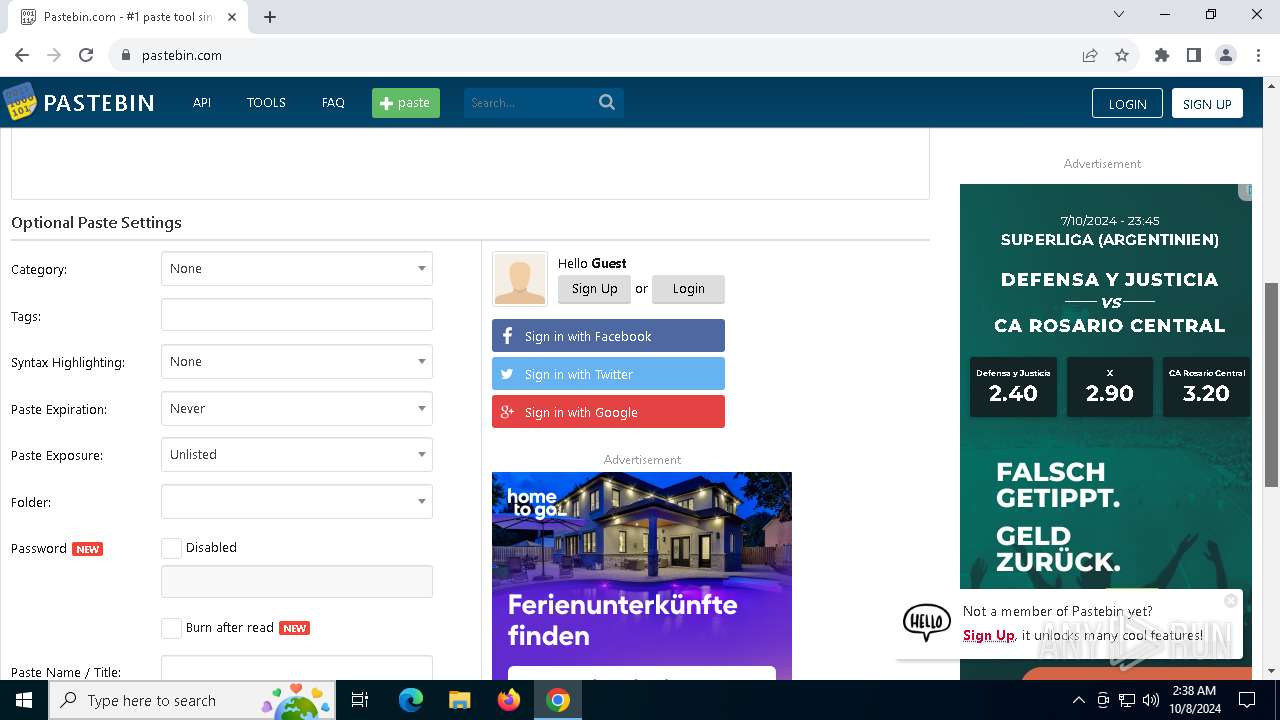Open the Paste Exposure dropdown
This screenshot has width=1280, height=720.
coord(297,455)
